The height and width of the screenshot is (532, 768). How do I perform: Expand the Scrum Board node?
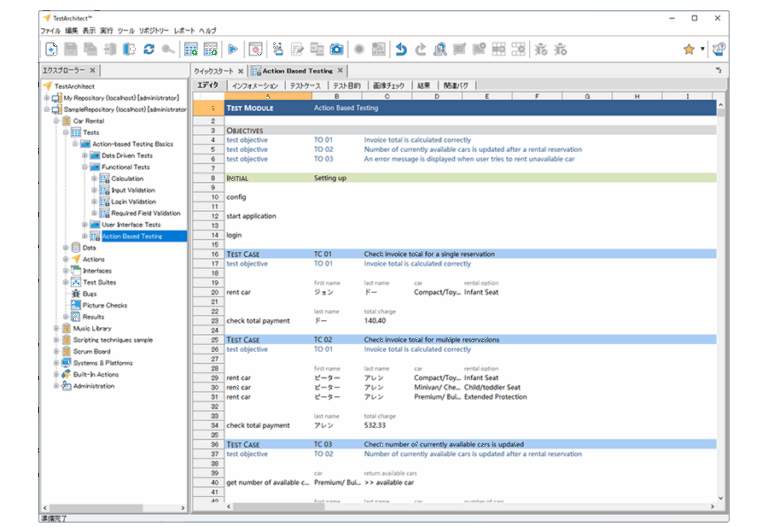(56, 351)
